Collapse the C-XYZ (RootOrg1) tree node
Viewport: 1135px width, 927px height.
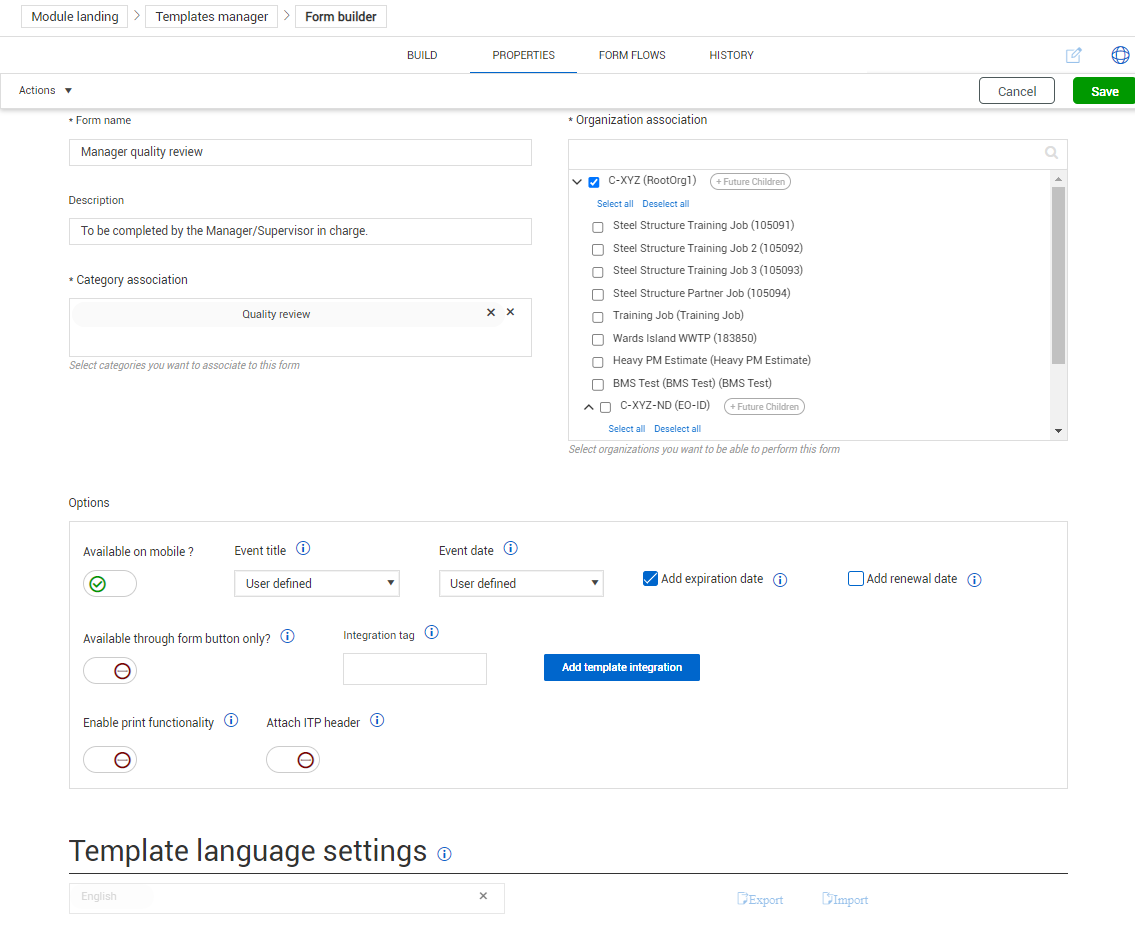pos(577,182)
